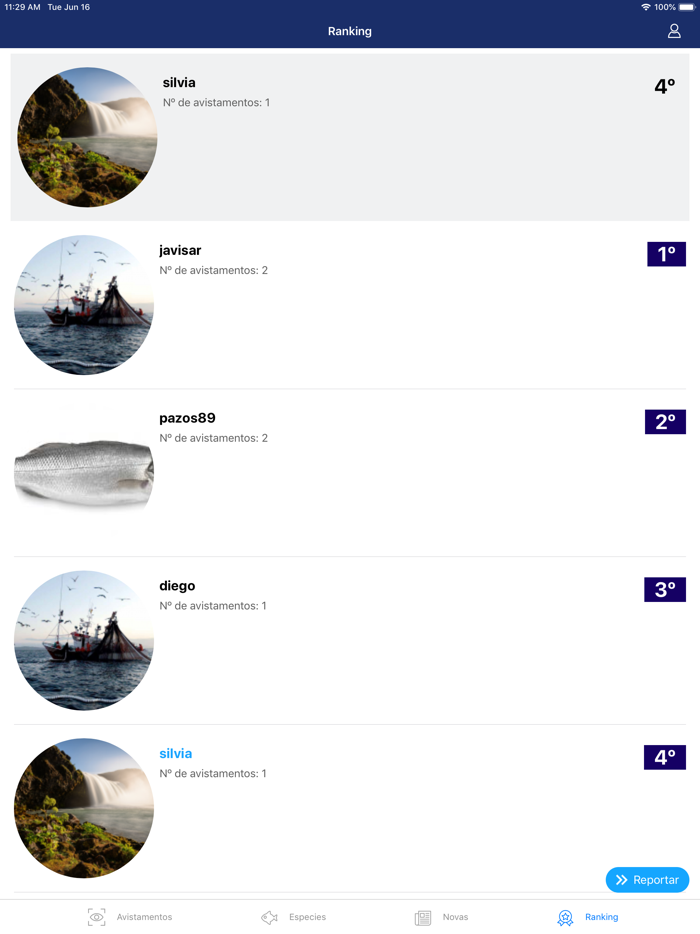The width and height of the screenshot is (700, 934).
Task: Click the Reportar double-arrow icon
Action: pos(622,880)
